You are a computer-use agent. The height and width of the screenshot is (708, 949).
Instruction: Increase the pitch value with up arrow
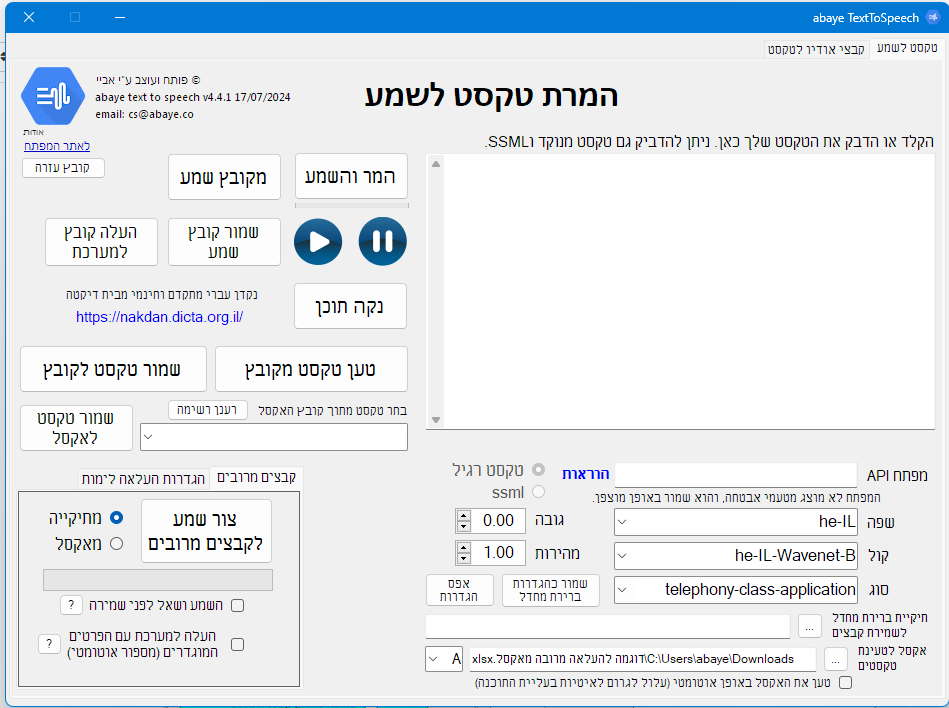[463, 515]
